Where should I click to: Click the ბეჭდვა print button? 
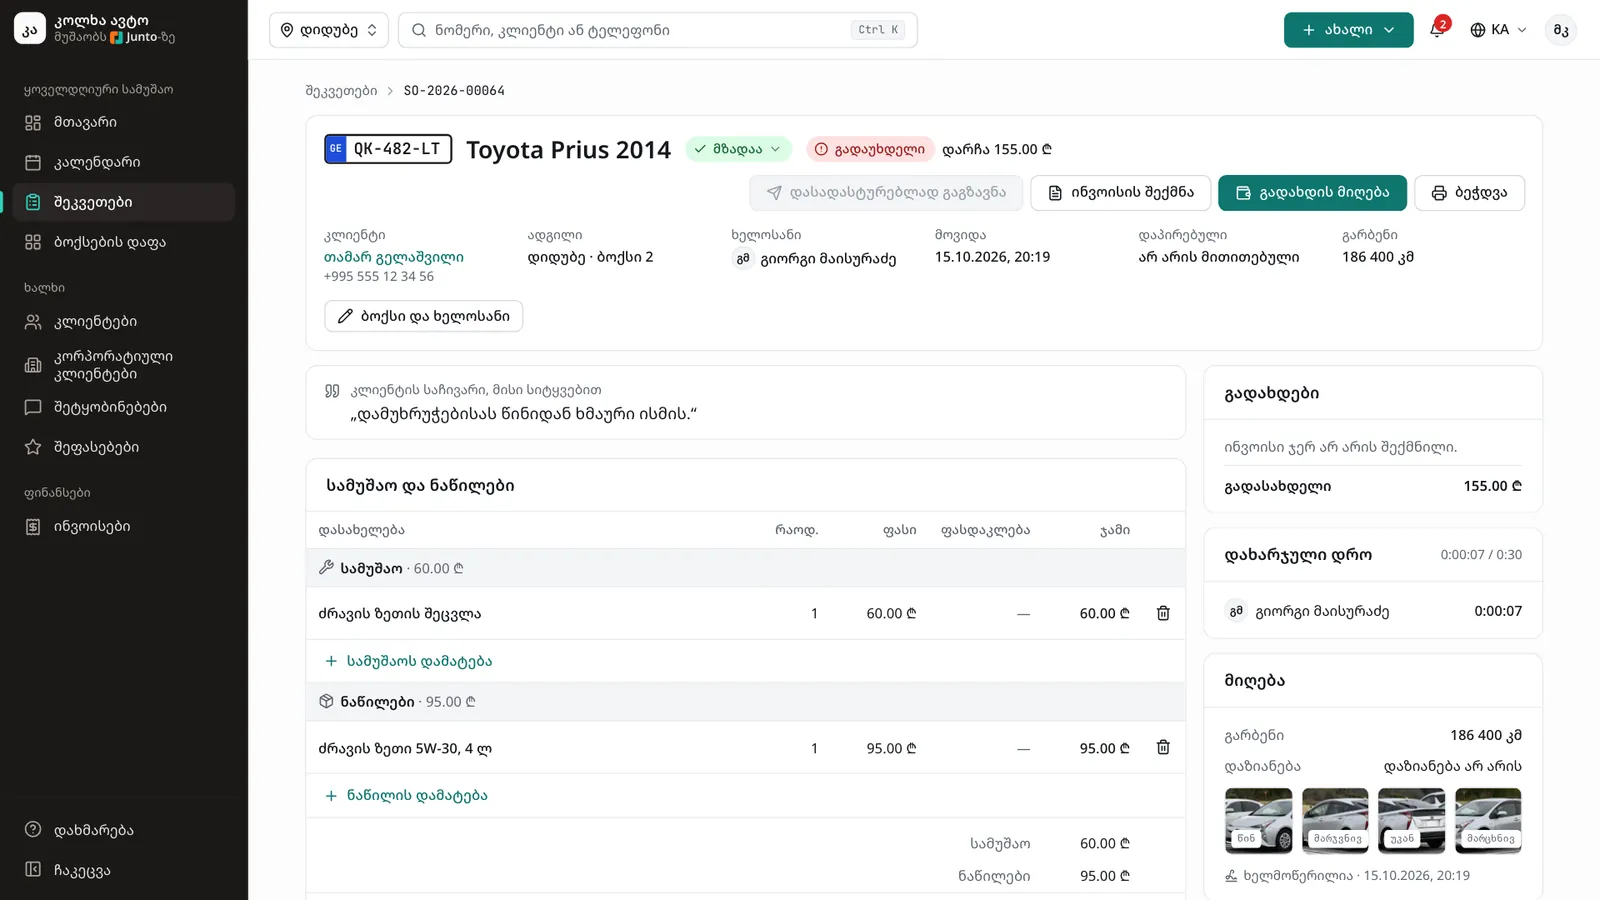click(x=1469, y=193)
